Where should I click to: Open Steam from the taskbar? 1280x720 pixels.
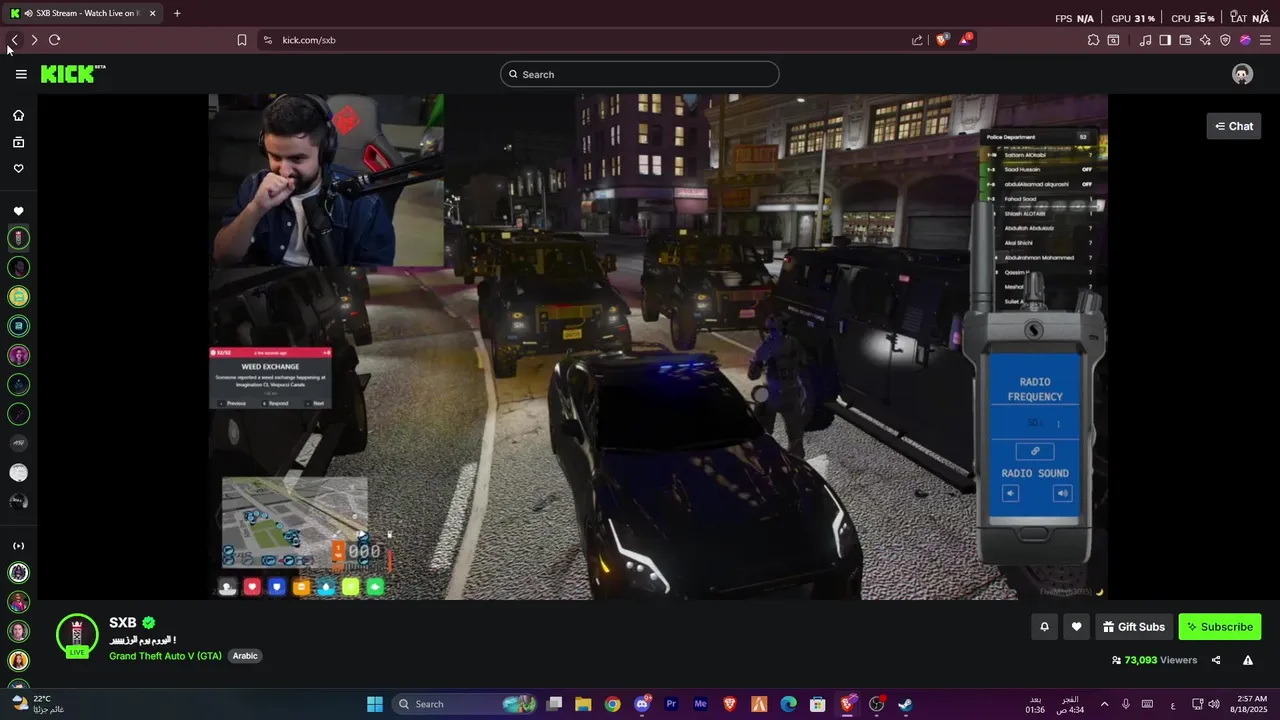tap(905, 704)
